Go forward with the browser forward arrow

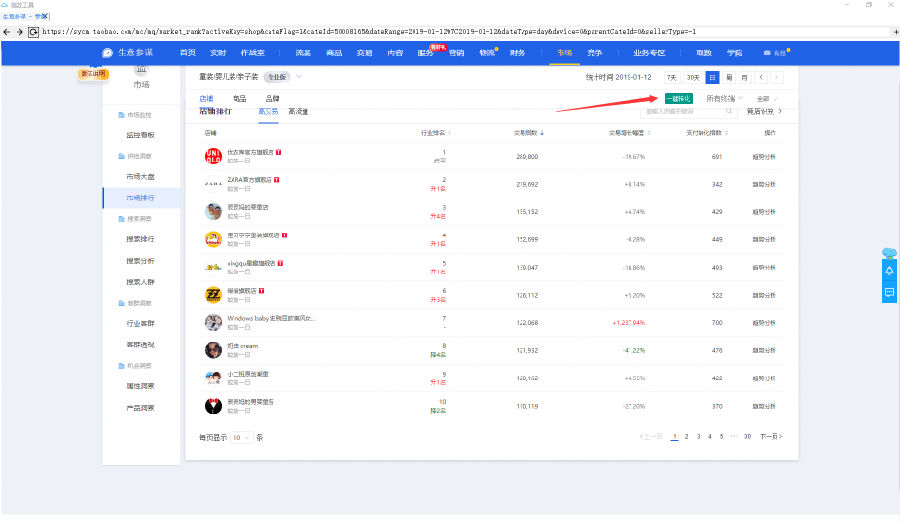pos(20,32)
